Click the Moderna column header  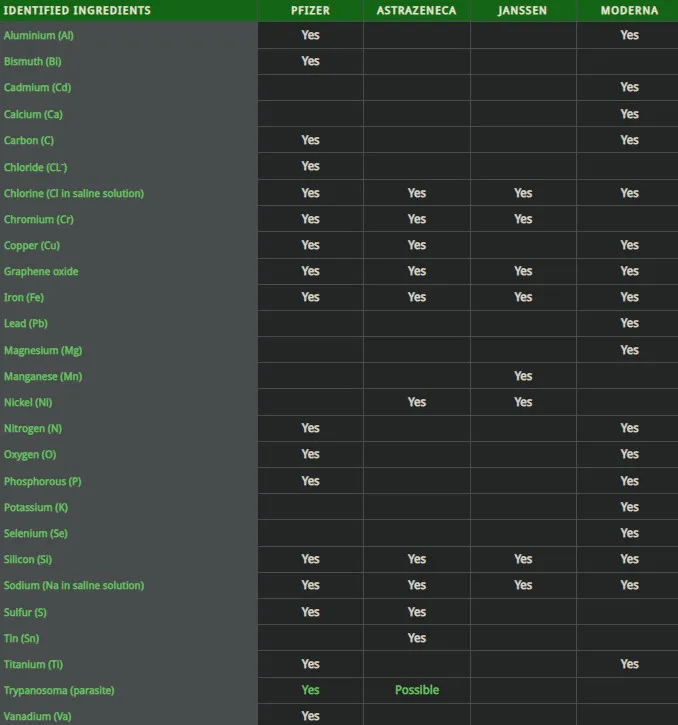(x=629, y=10)
